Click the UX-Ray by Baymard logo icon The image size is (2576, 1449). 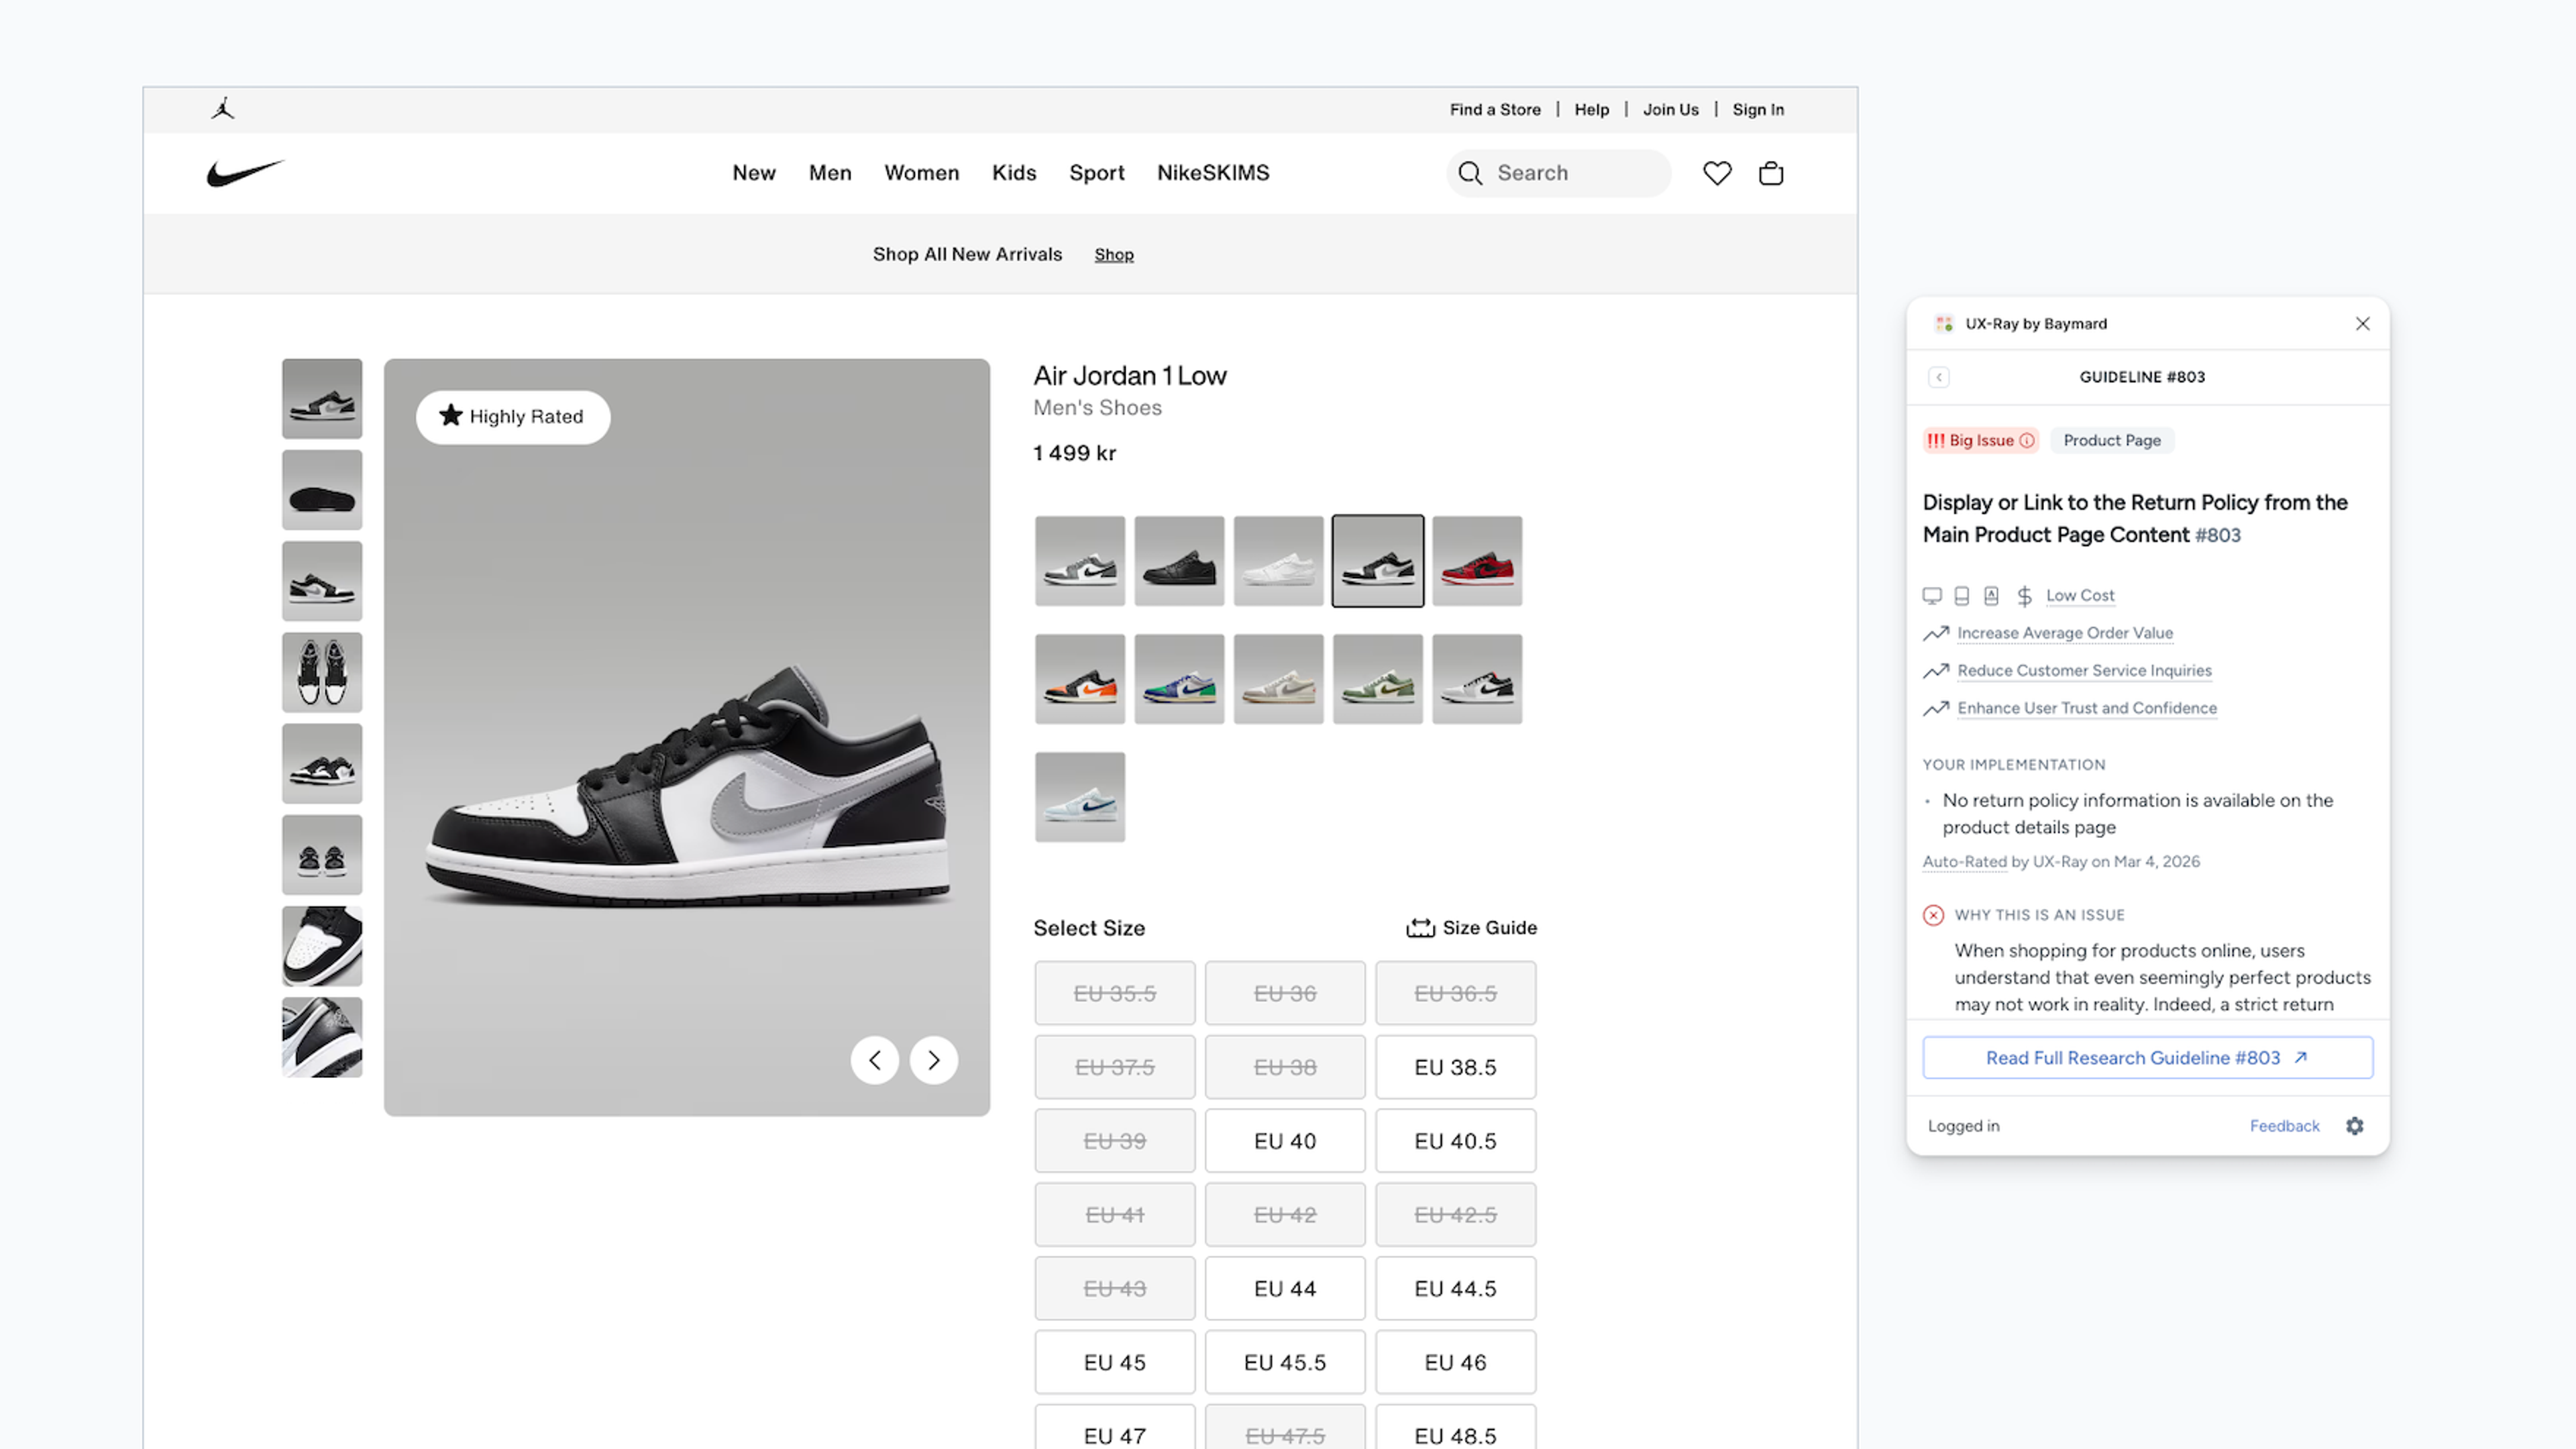1944,323
